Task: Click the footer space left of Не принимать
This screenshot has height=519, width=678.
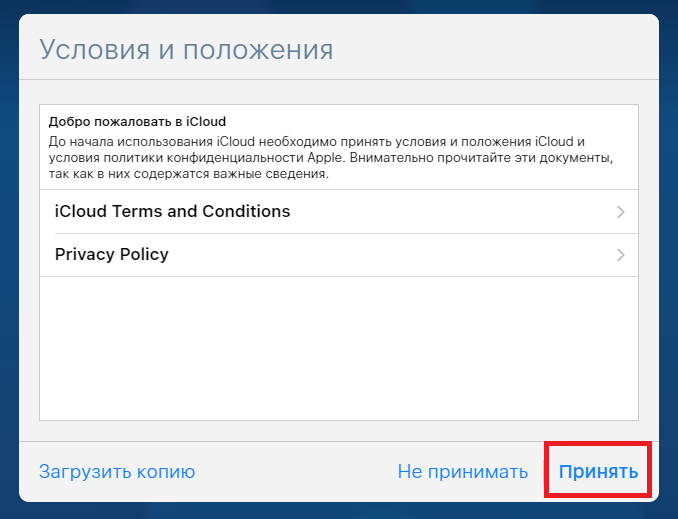Action: [x=296, y=471]
